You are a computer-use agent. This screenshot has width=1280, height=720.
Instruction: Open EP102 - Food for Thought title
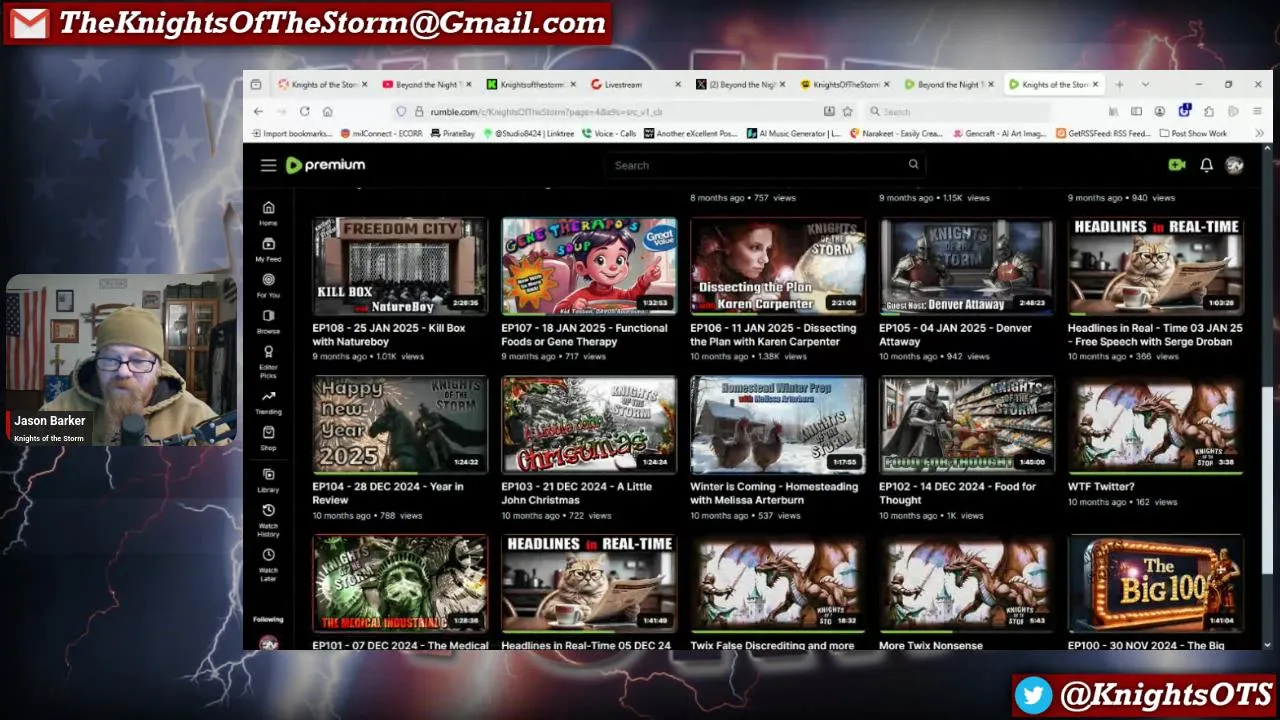pyautogui.click(x=957, y=493)
